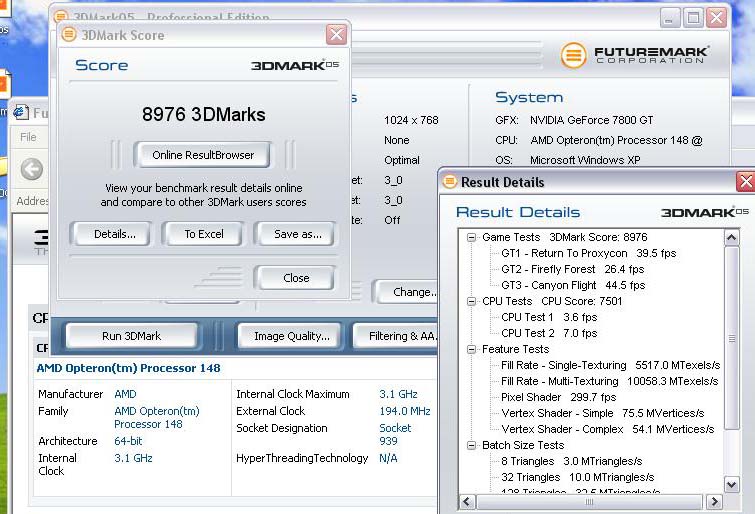Screen dimensions: 755x514
Task: Click the horizontal scrollbar thumb in Result Details
Action: tap(589, 501)
